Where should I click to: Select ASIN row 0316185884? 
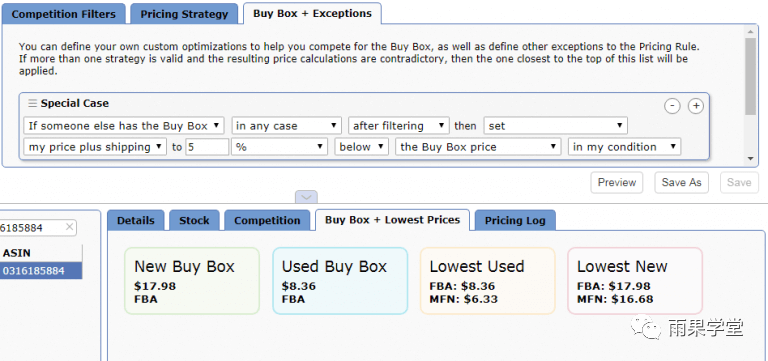coord(41,270)
